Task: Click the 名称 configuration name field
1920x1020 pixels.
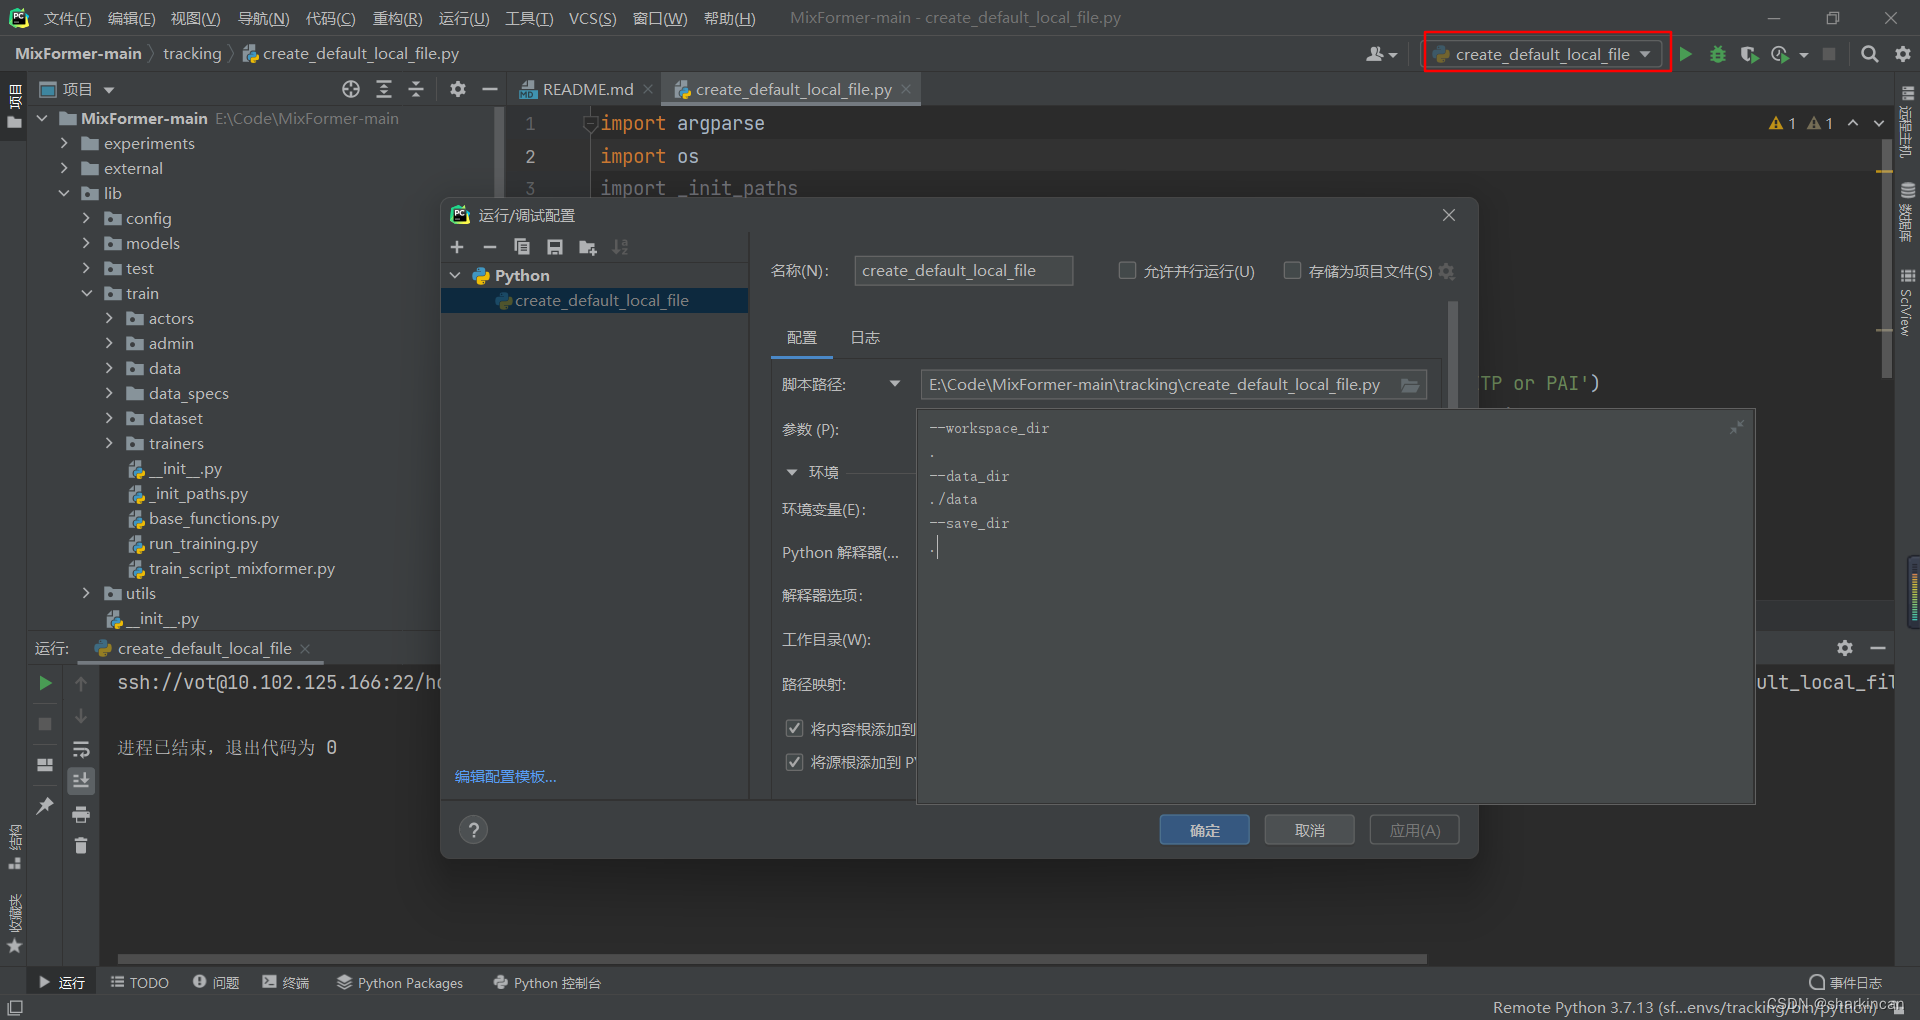Action: tap(963, 270)
